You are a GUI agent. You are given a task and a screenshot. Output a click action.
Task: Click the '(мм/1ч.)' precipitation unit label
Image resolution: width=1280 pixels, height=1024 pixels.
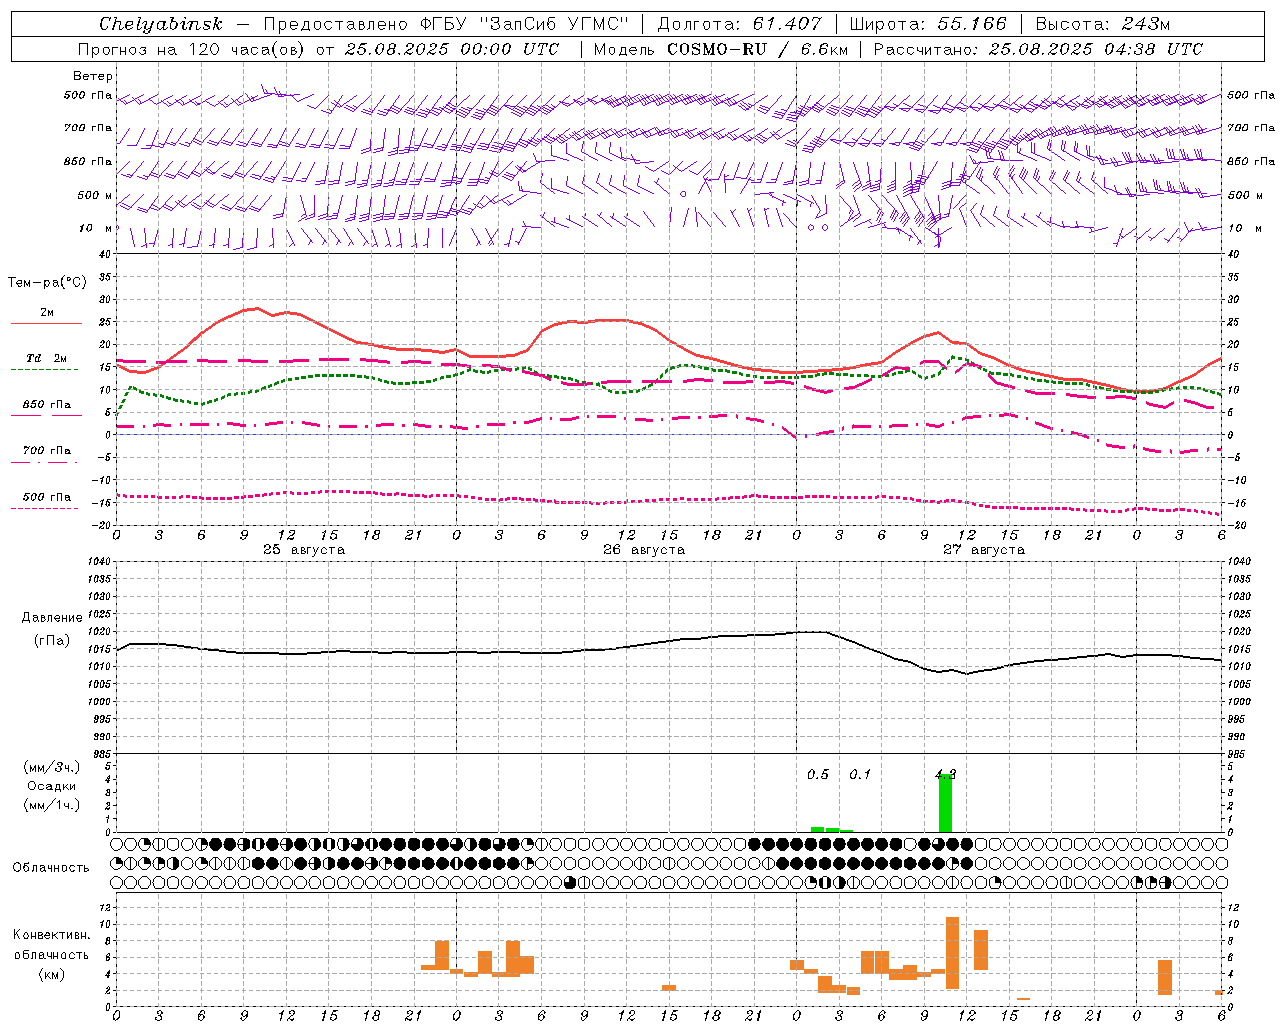pos(52,805)
